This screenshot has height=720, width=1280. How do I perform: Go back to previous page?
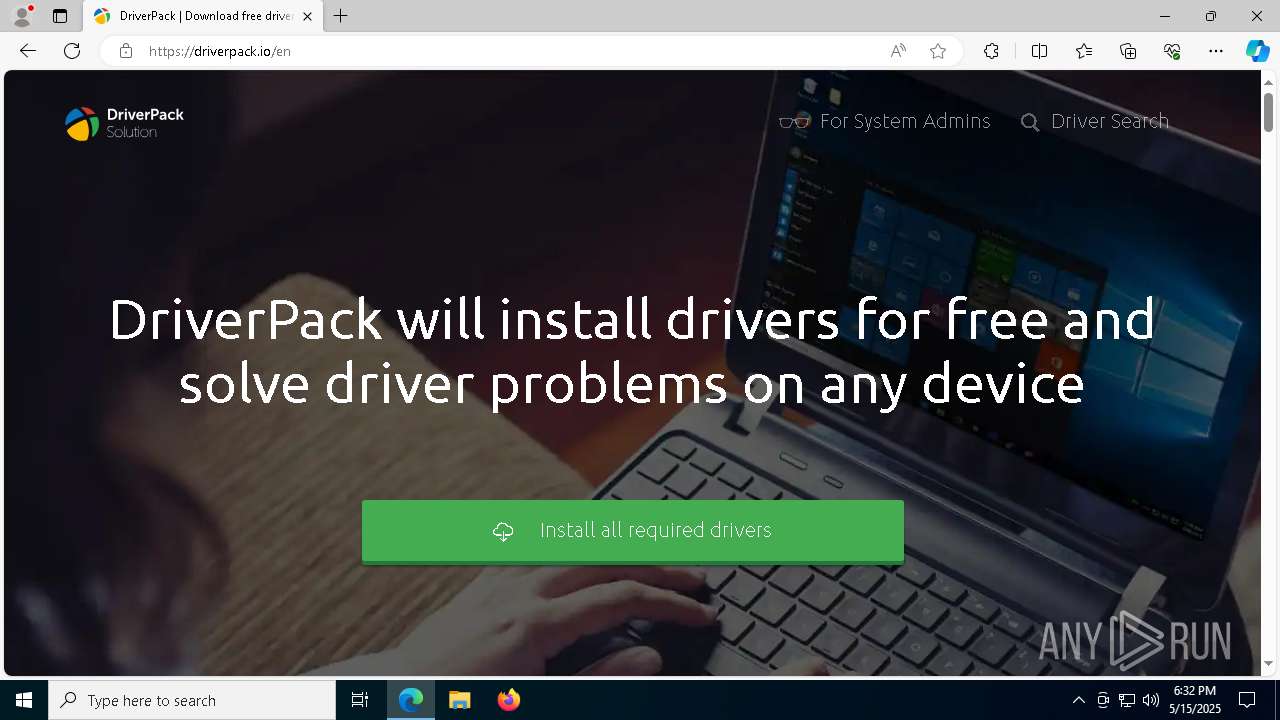28,51
